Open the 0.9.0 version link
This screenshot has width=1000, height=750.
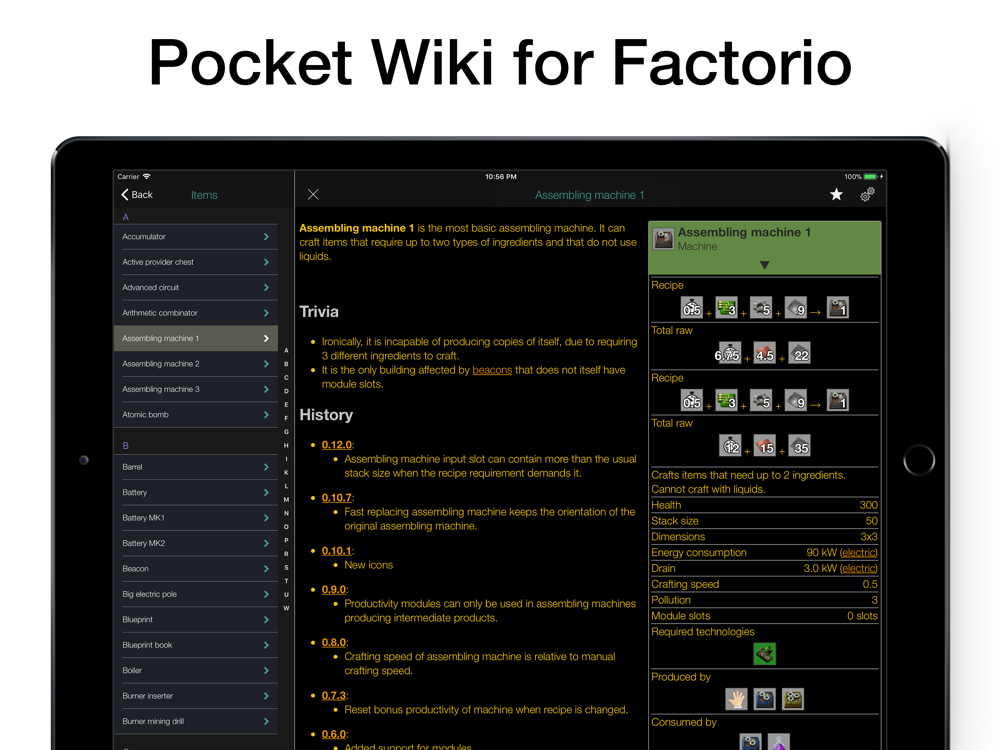pyautogui.click(x=334, y=589)
